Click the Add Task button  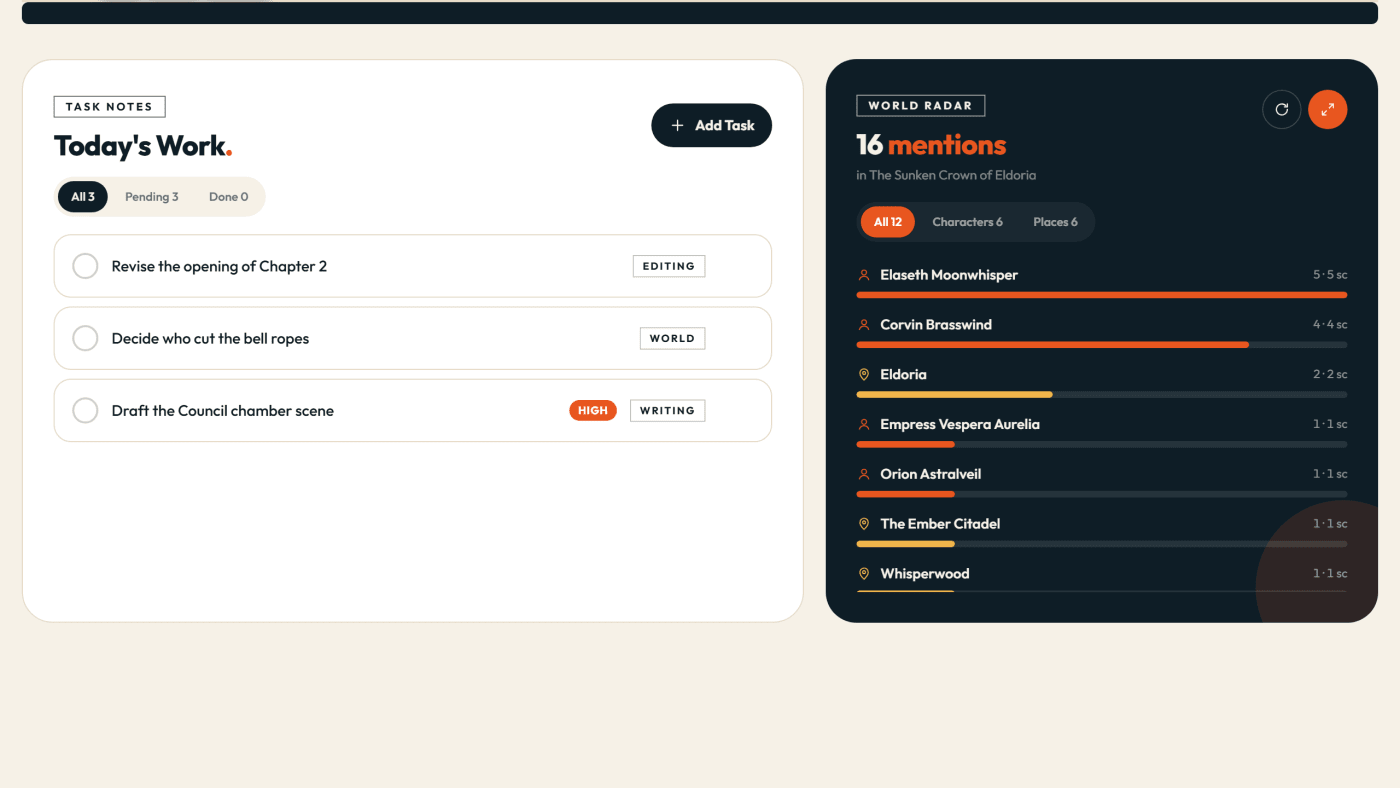pyautogui.click(x=712, y=125)
